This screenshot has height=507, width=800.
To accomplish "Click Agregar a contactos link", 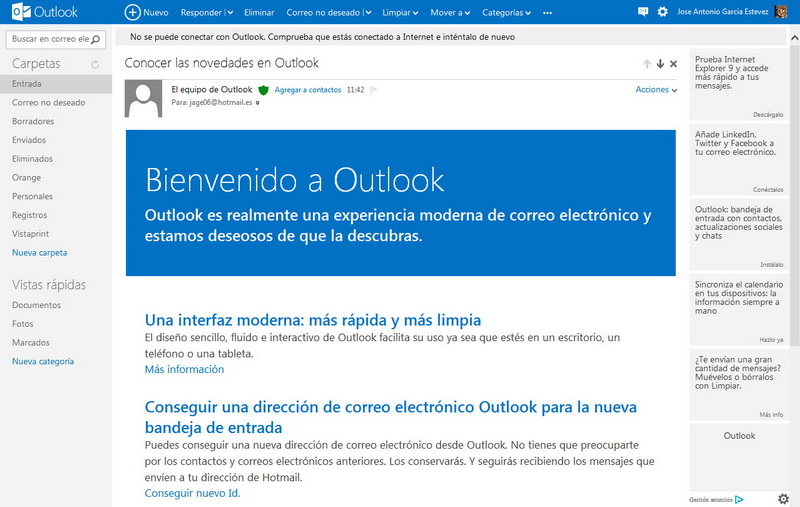I will tap(308, 90).
